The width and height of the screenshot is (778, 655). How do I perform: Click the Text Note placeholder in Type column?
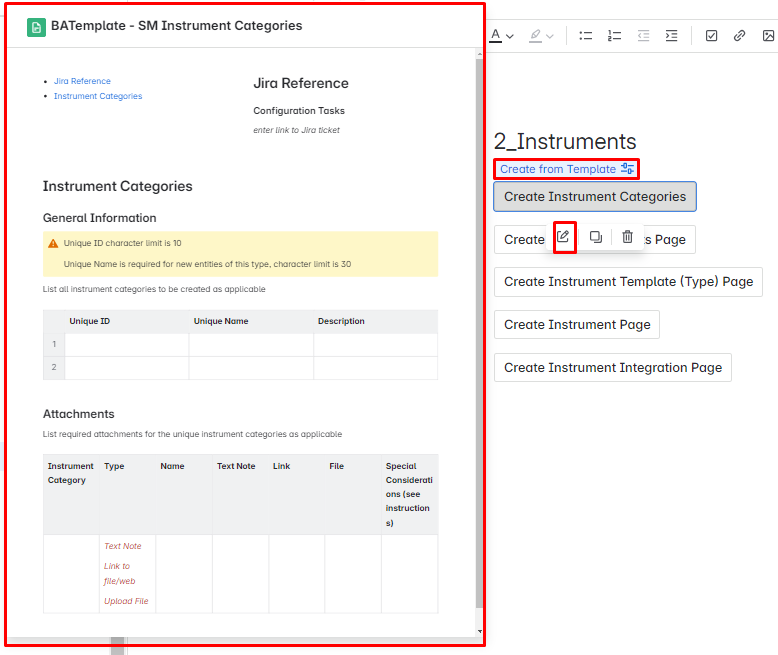tap(123, 546)
